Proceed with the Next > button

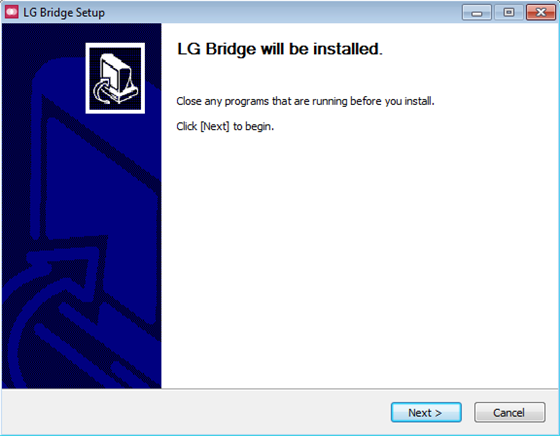click(x=426, y=412)
